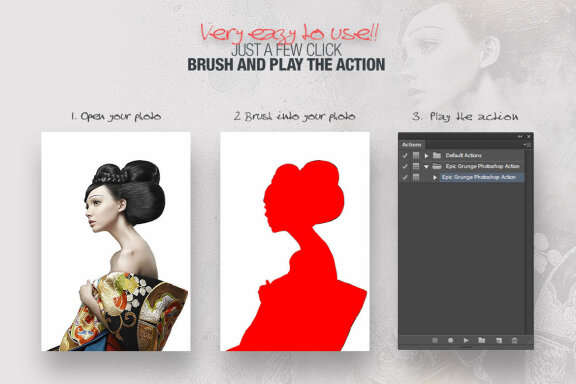Open the Actions panel flyout menu

pyautogui.click(x=527, y=145)
